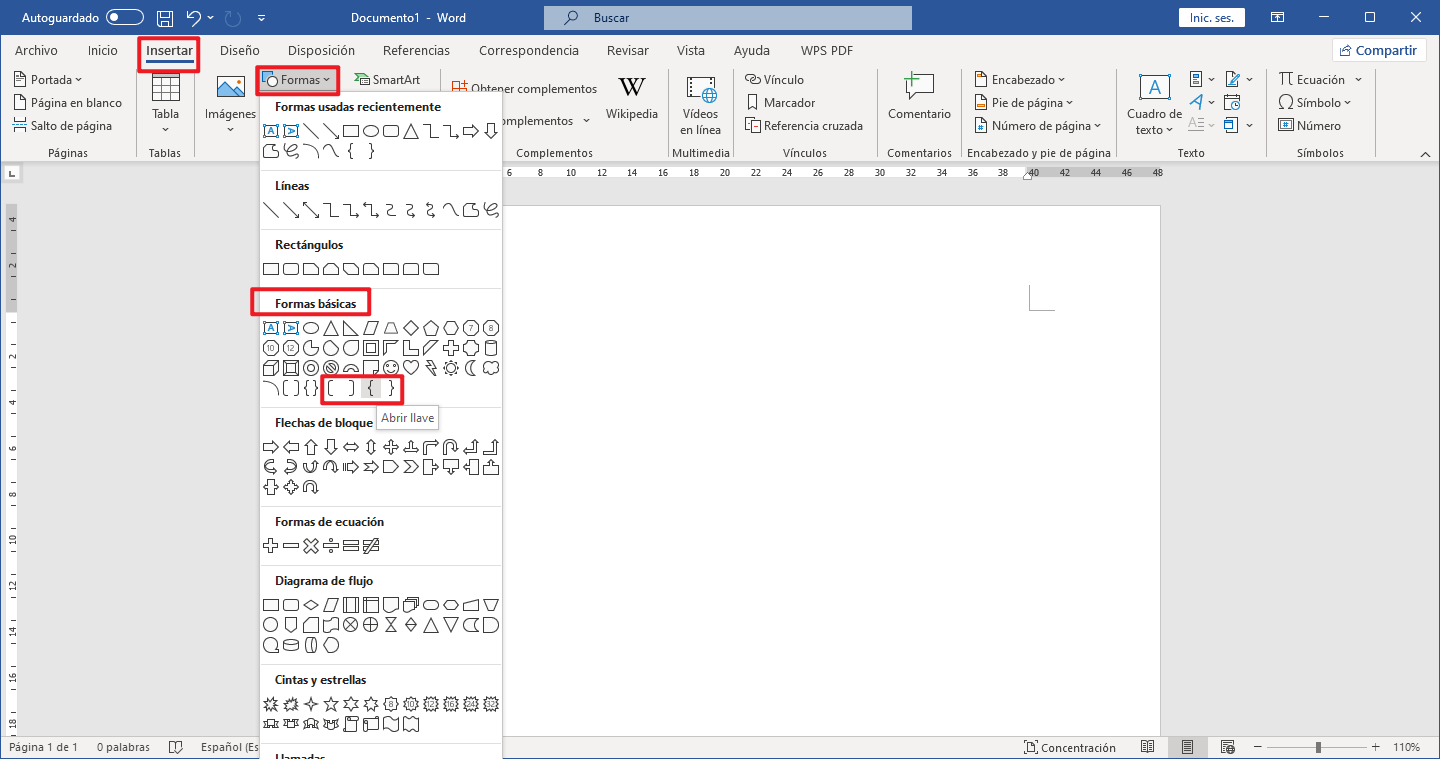The image size is (1440, 759).
Task: Open the Tabla dropdown
Action: click(165, 104)
